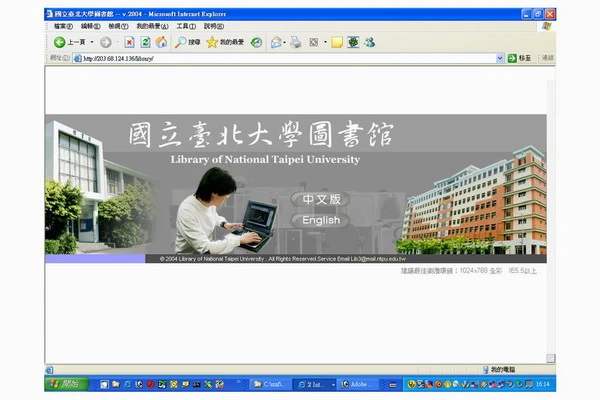Click the yellow note toolbar icon
Image resolution: width=600 pixels, height=400 pixels.
[x=337, y=42]
